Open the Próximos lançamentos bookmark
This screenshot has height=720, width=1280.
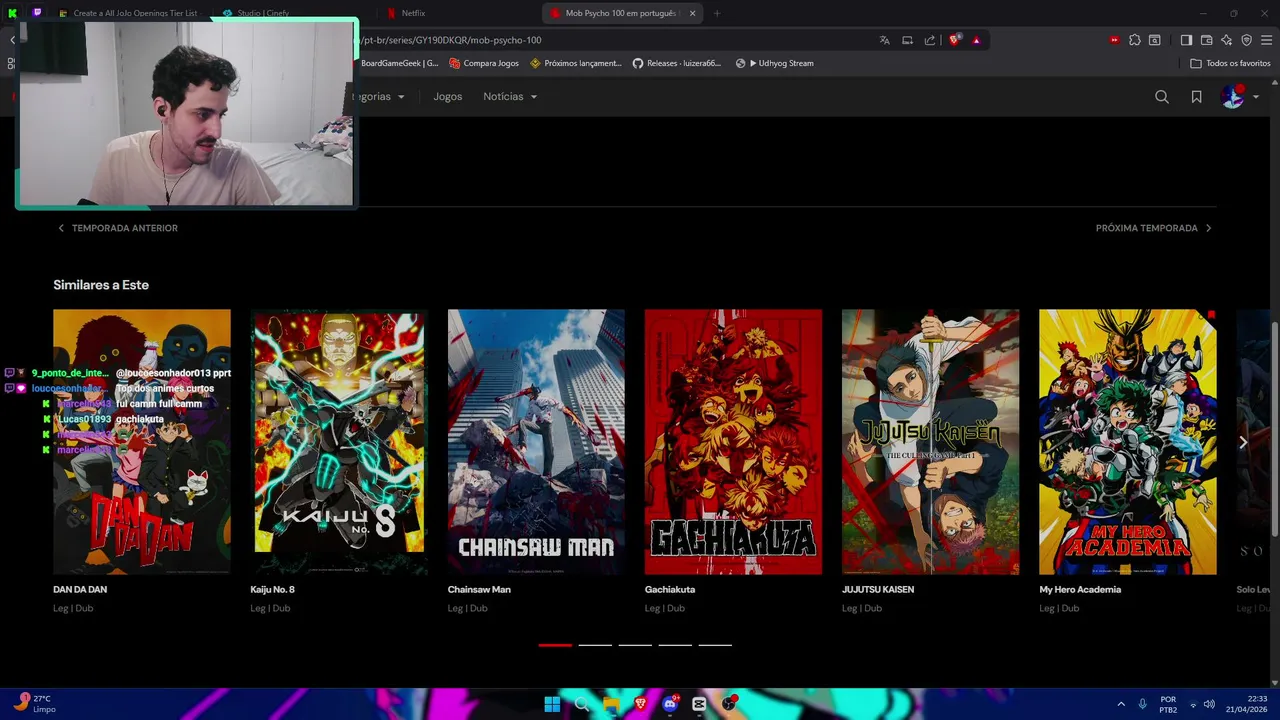(576, 63)
